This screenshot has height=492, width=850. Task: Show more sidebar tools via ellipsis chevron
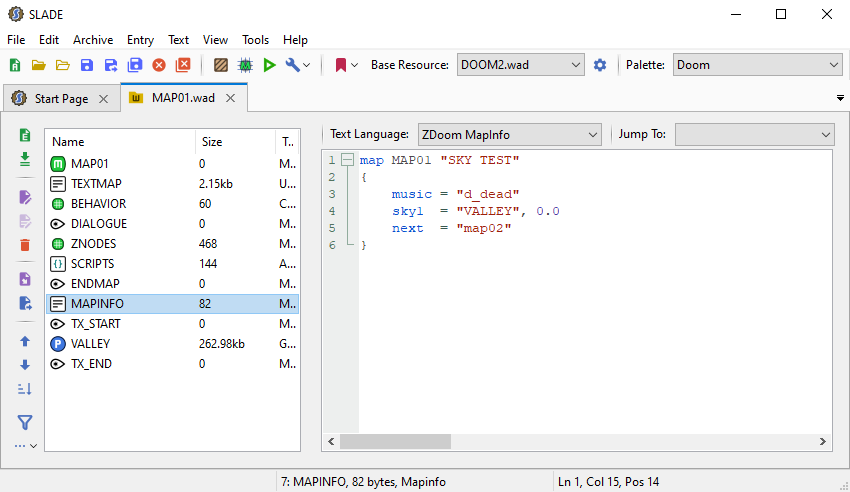(x=25, y=446)
